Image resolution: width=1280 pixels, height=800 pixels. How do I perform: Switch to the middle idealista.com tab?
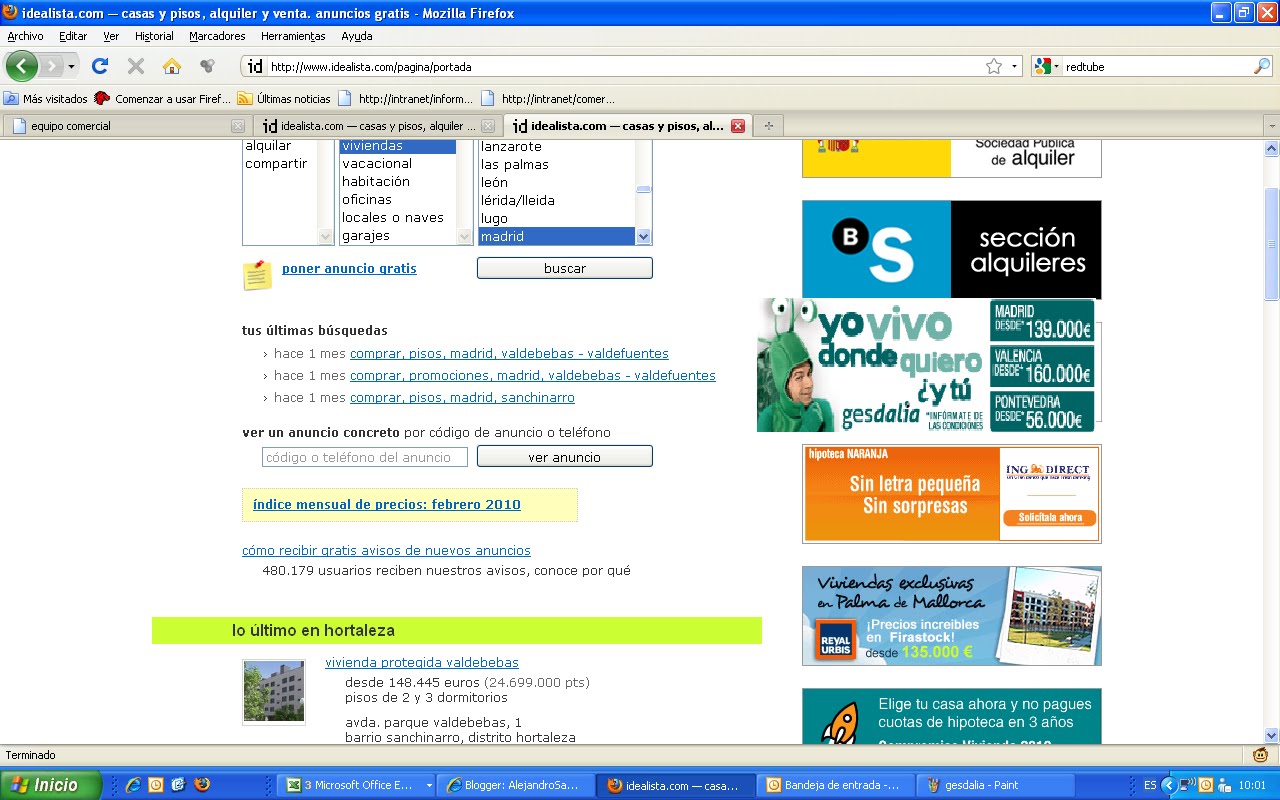(376, 126)
